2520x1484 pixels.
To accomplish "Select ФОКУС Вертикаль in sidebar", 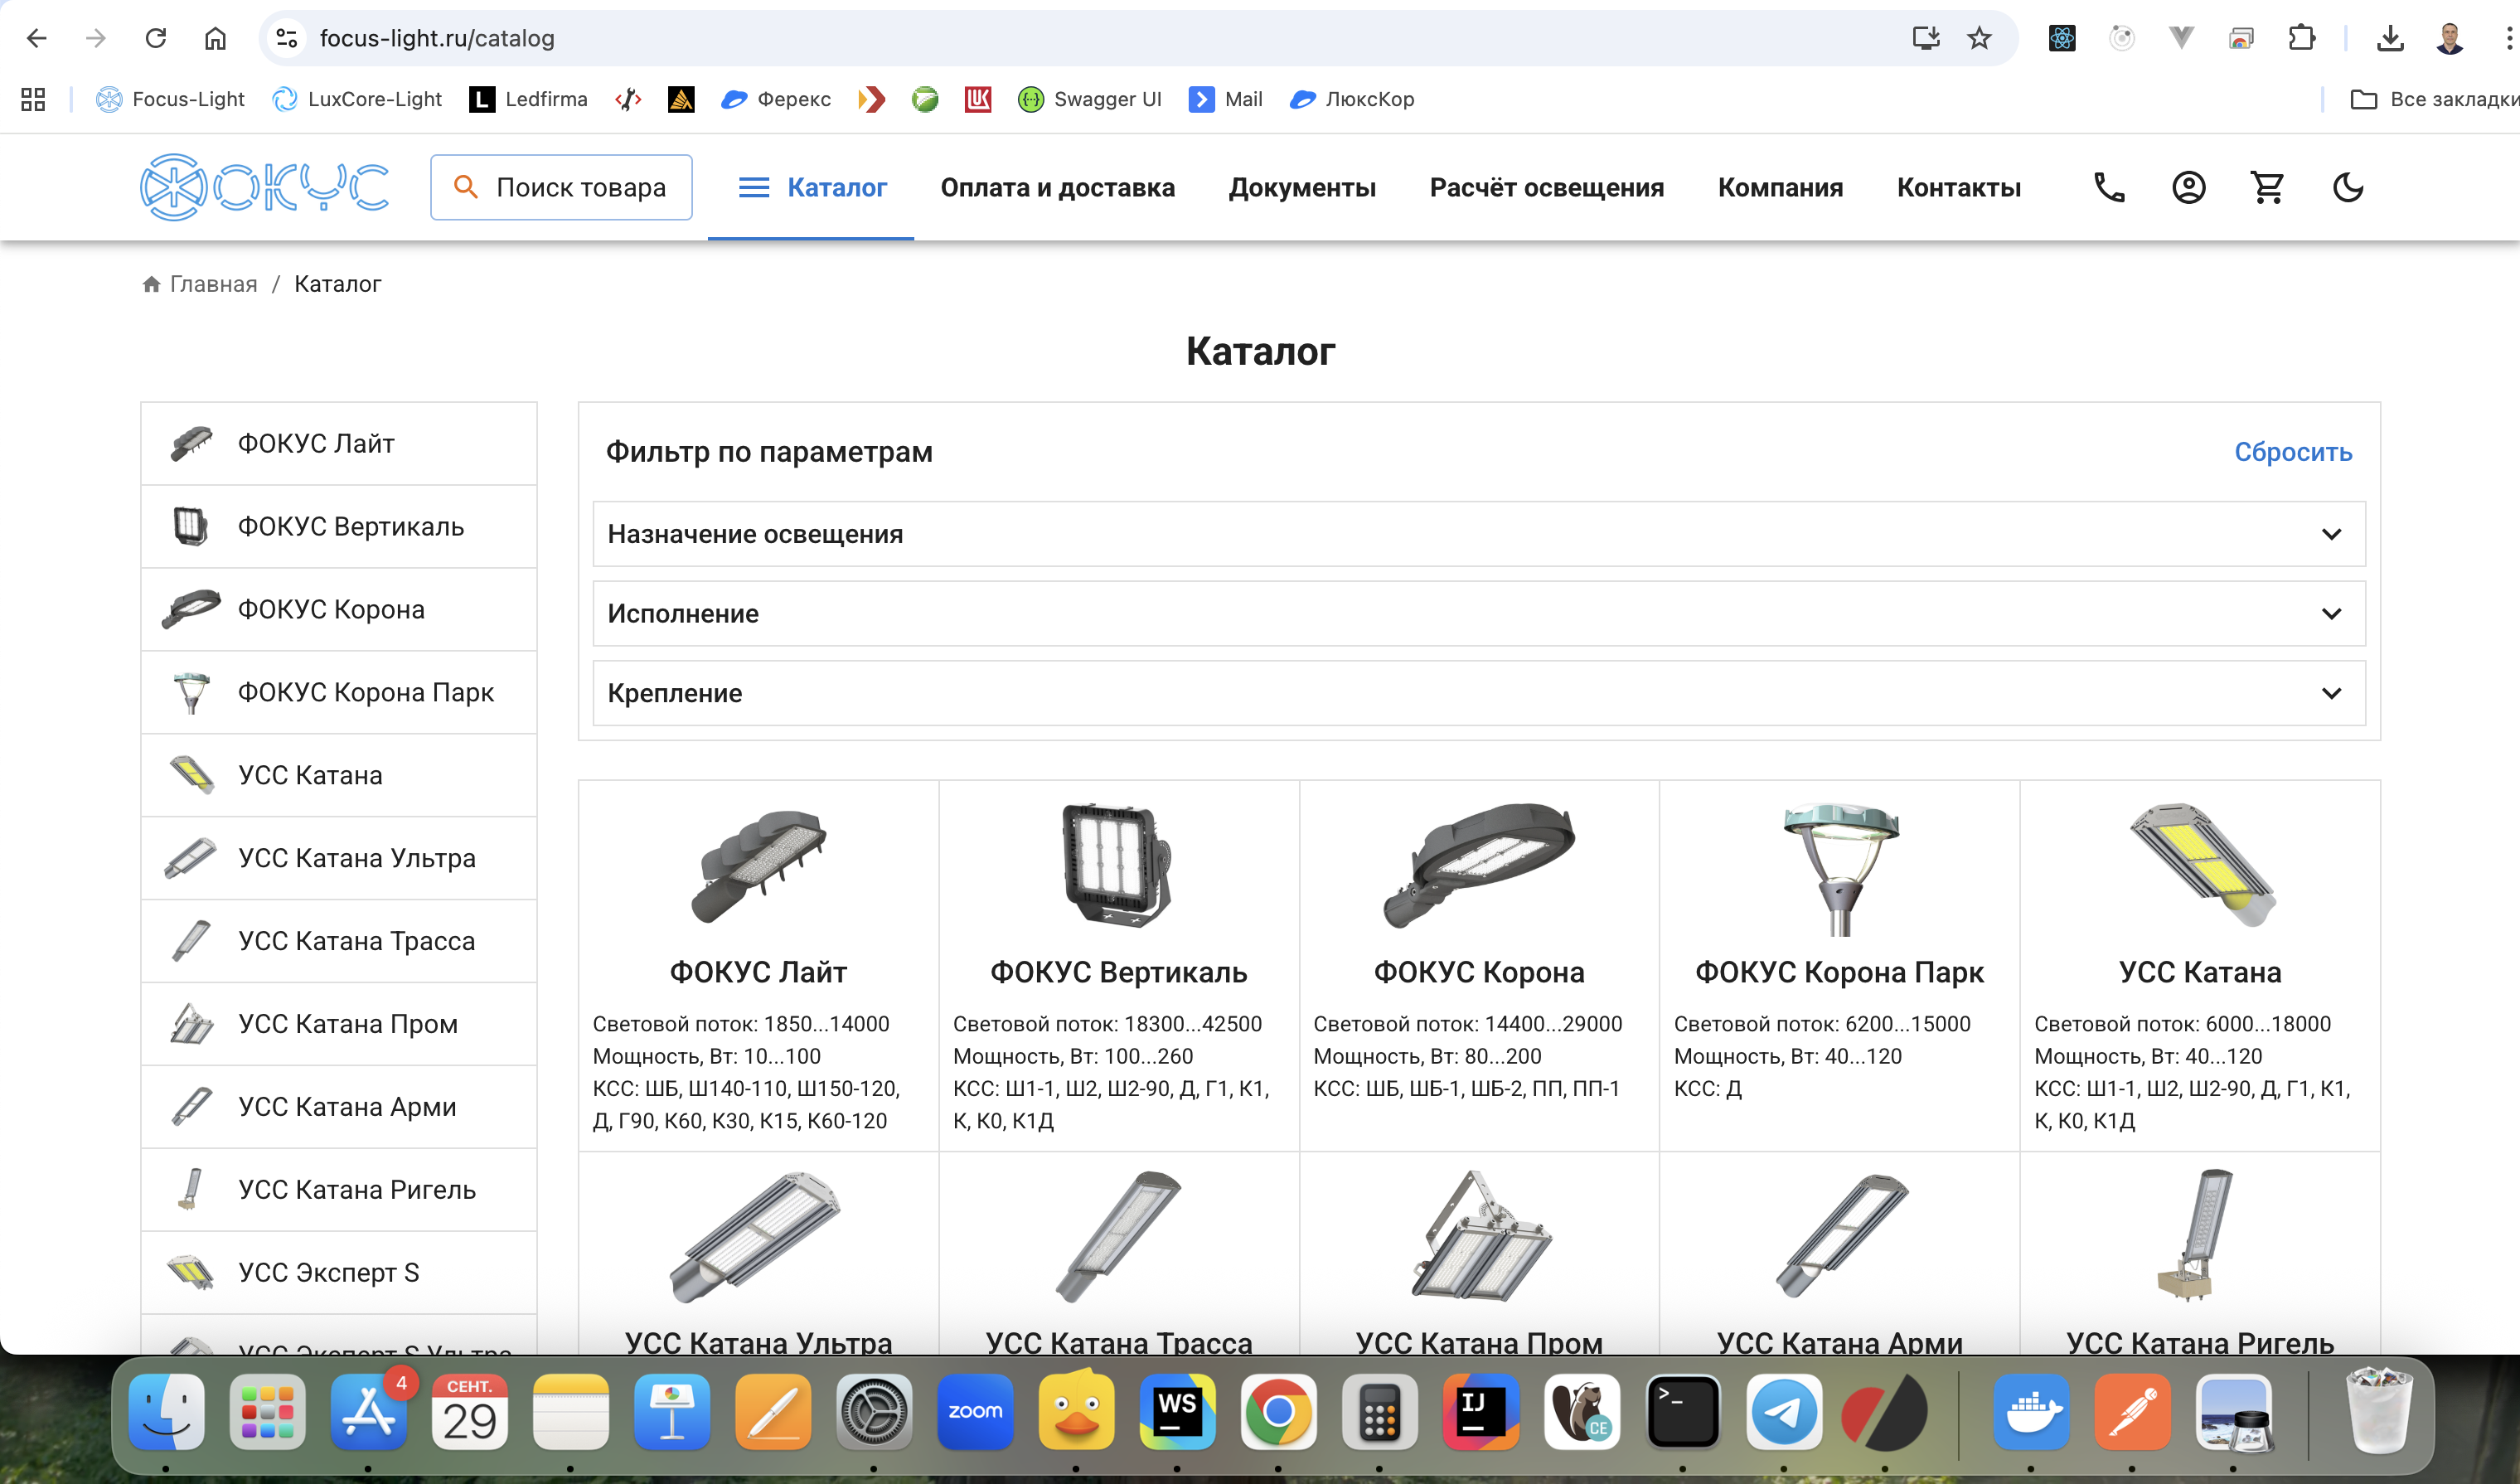I will tap(339, 526).
